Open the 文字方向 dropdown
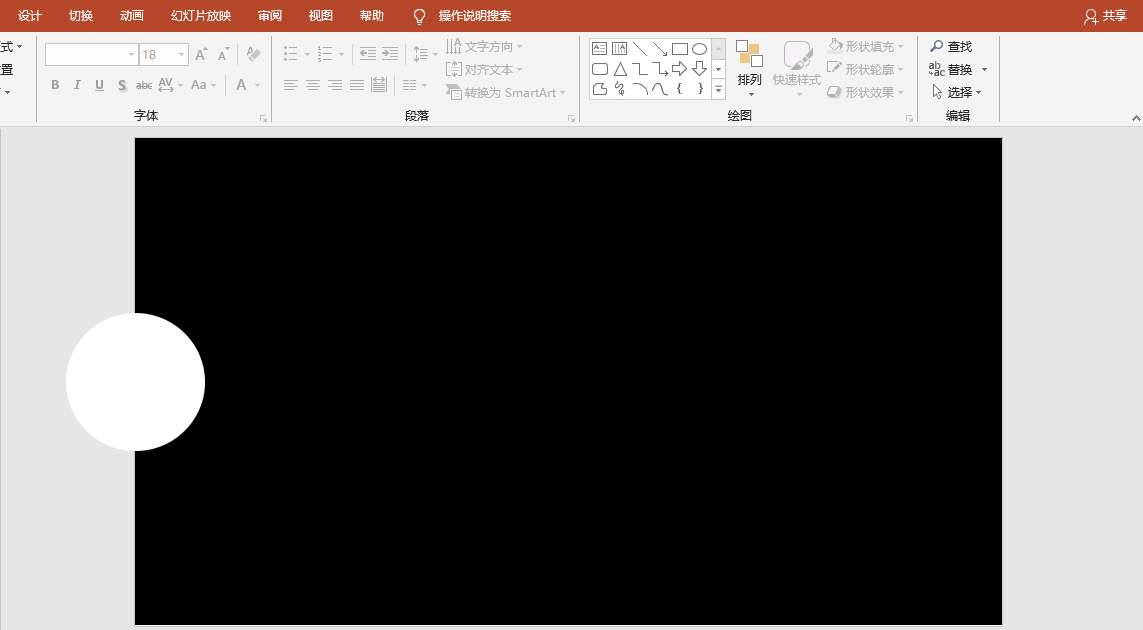 pyautogui.click(x=485, y=47)
